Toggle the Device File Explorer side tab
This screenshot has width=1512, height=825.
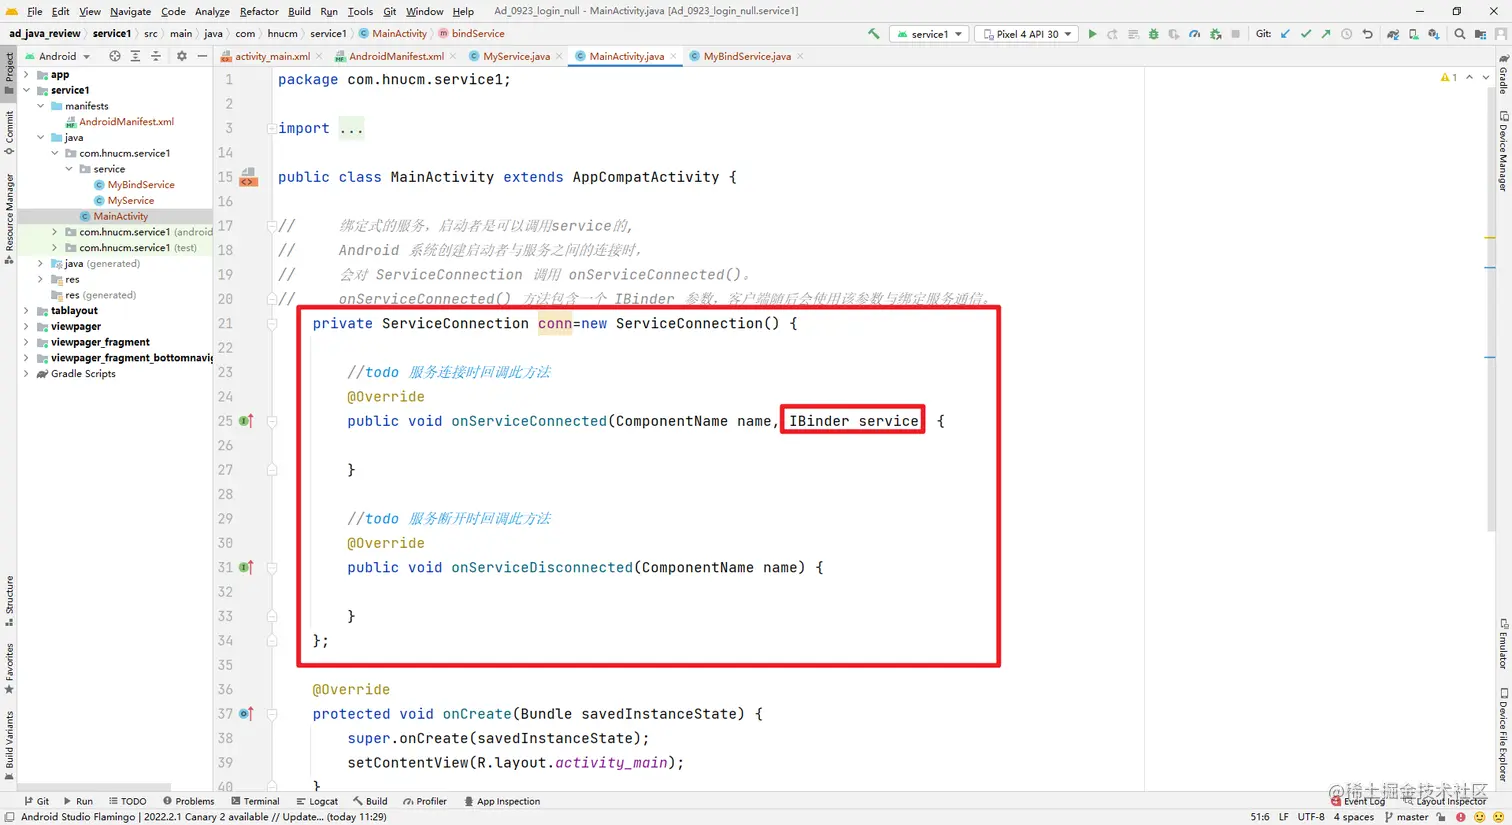point(1503,735)
